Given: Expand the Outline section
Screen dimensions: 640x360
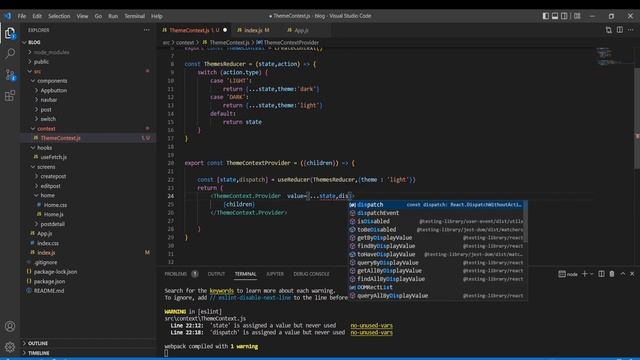Looking at the screenshot, I should click(x=88, y=343).
